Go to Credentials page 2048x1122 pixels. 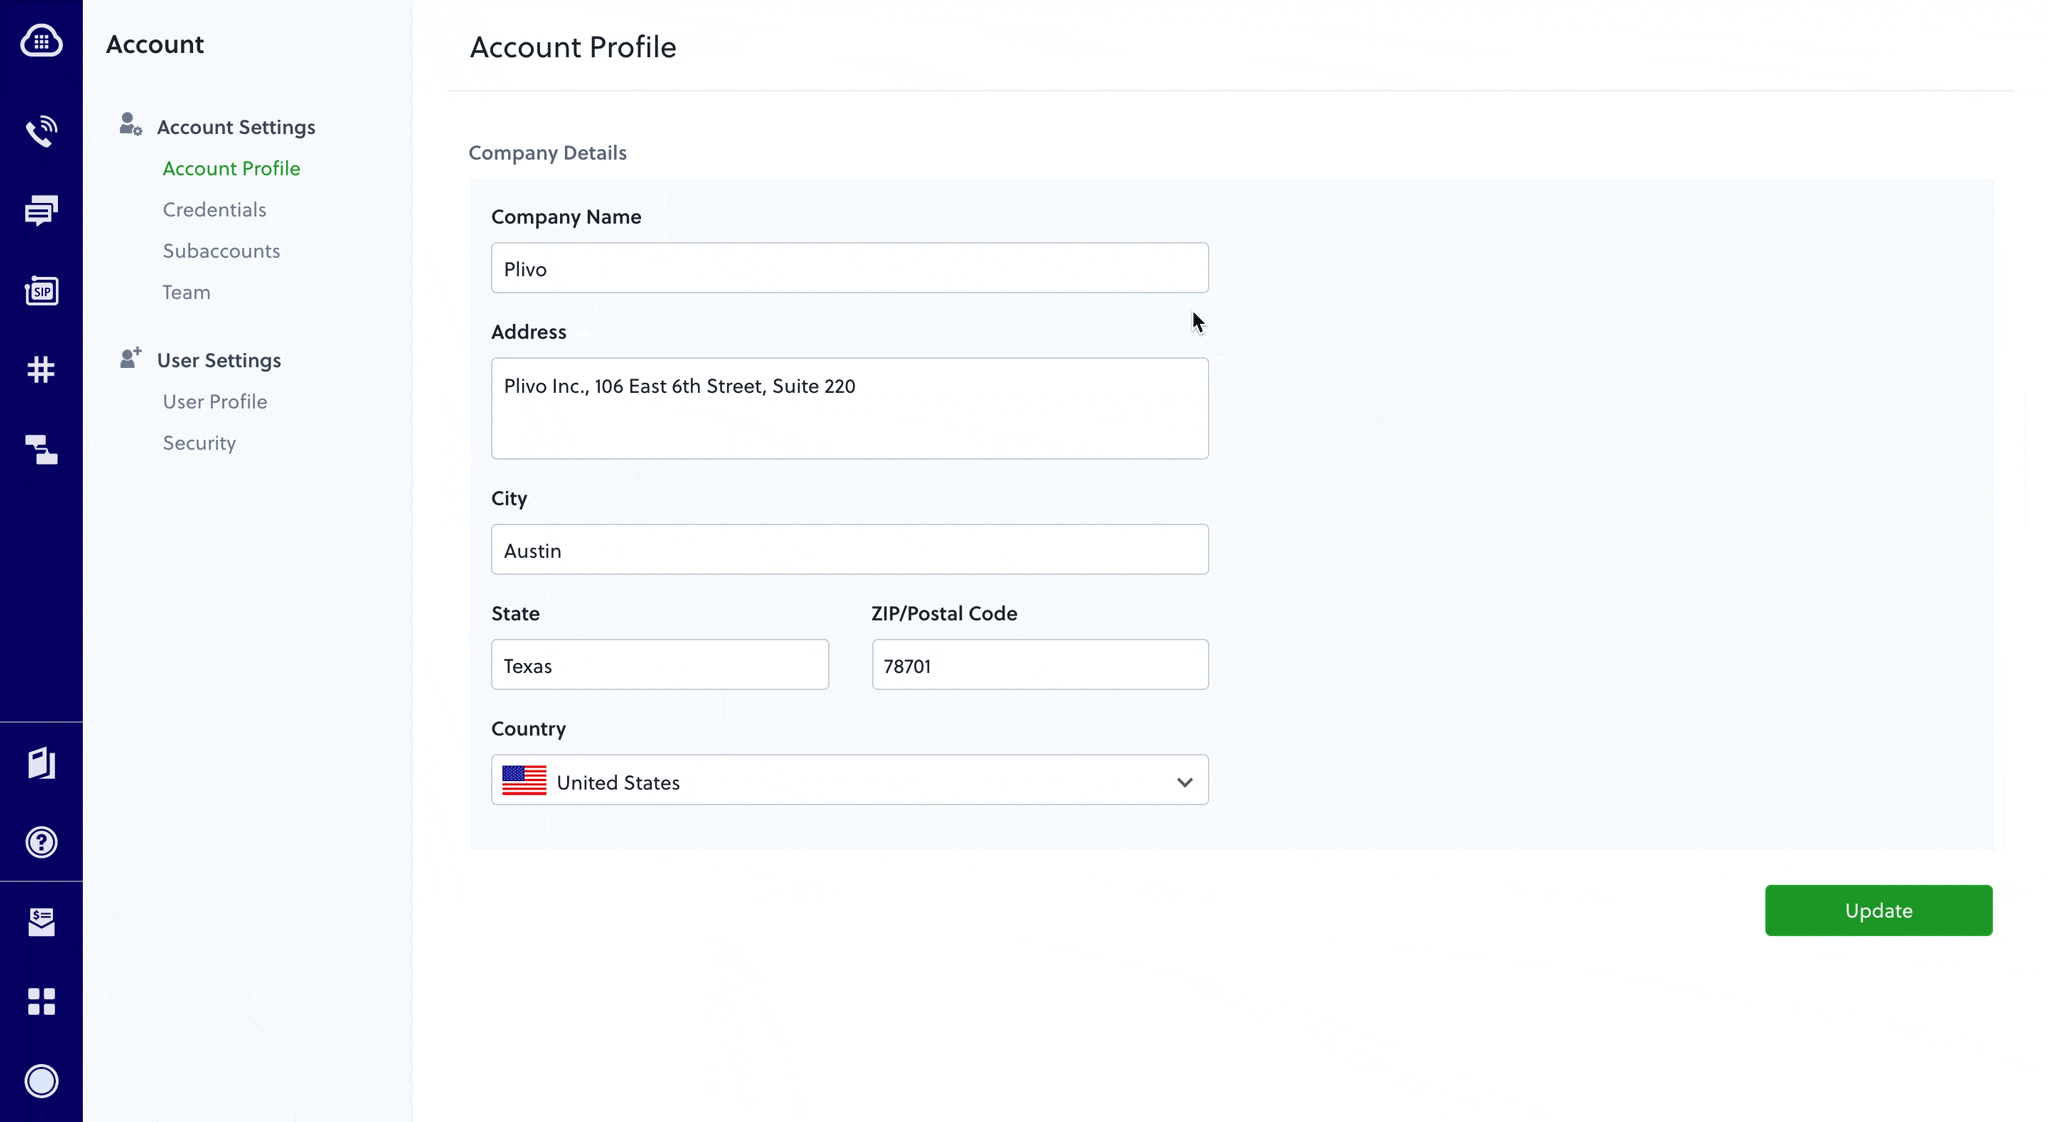[214, 210]
